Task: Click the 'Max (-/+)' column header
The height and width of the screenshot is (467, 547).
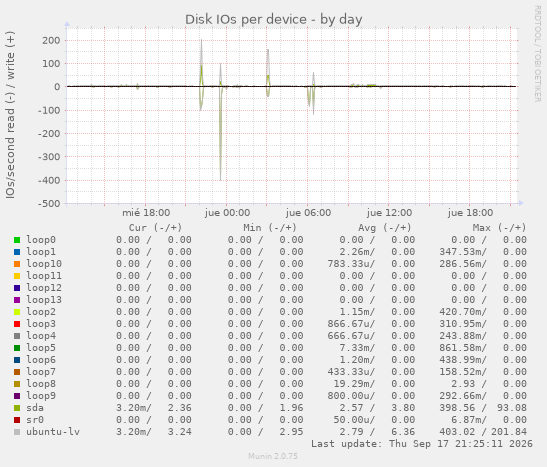Action: [x=499, y=228]
